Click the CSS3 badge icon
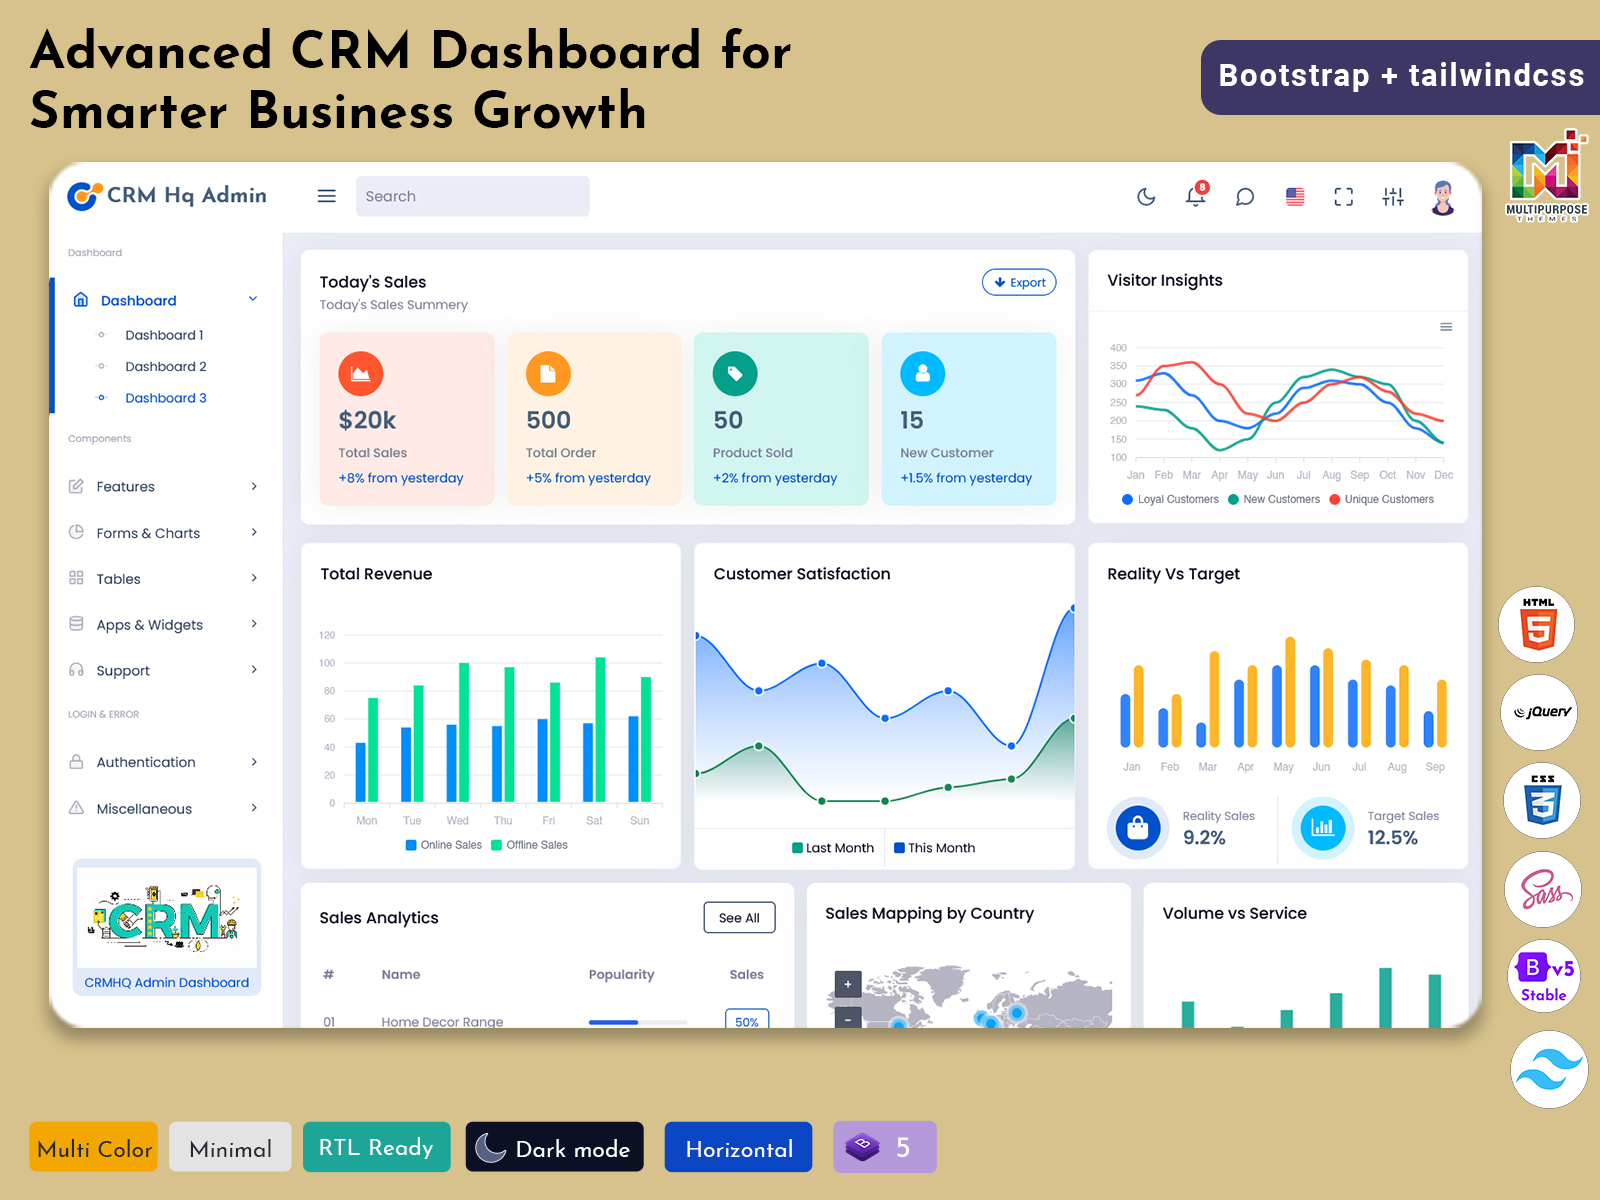Viewport: 1600px width, 1200px height. (1542, 800)
